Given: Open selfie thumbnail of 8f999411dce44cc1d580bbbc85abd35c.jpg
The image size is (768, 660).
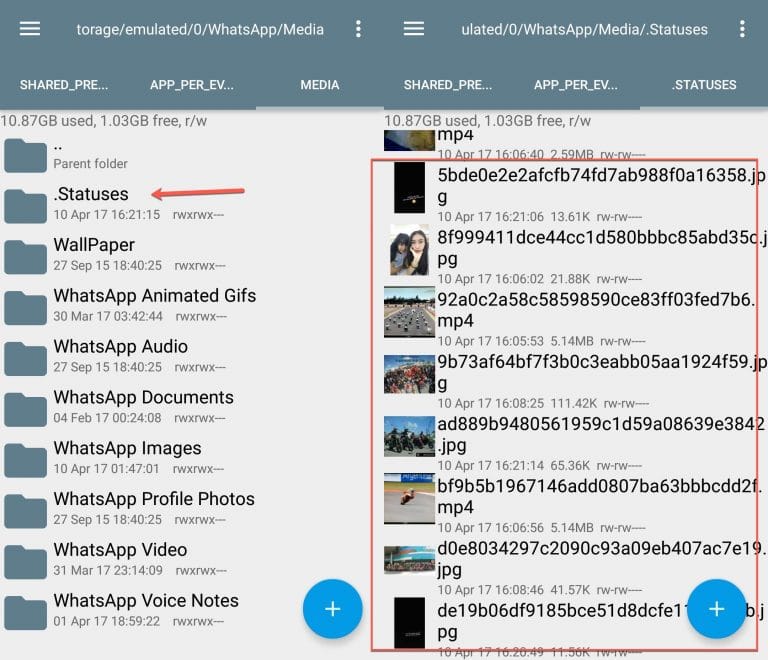Looking at the screenshot, I should [409, 250].
